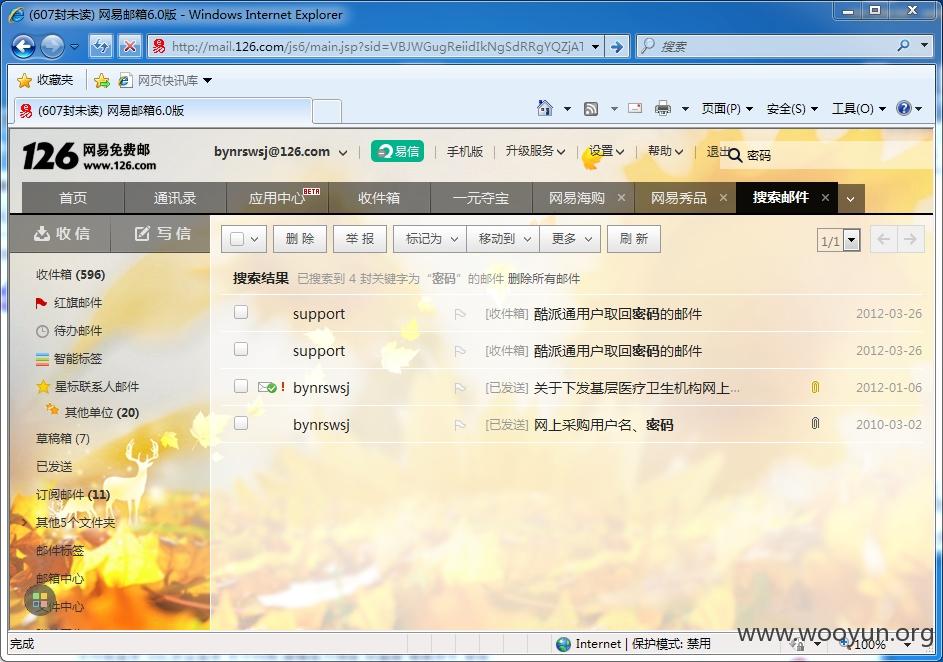
Task: Switch to the 收件箱 tab
Action: (x=379, y=198)
